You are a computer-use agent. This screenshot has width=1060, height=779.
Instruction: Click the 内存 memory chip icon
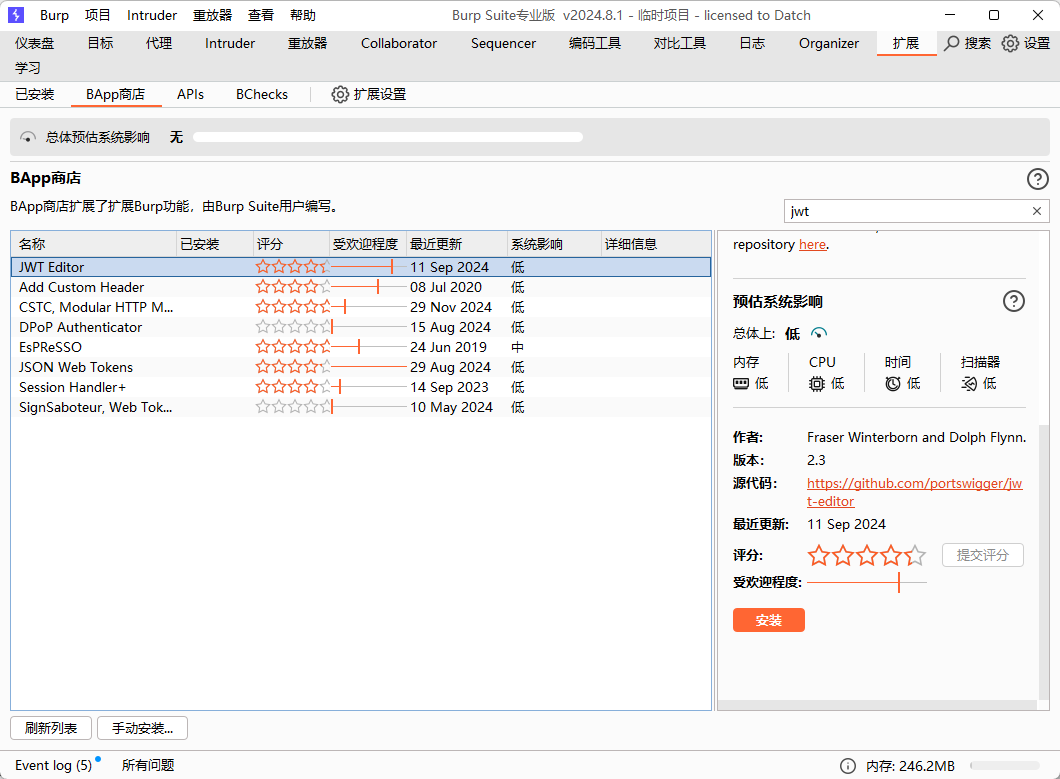[x=741, y=383]
